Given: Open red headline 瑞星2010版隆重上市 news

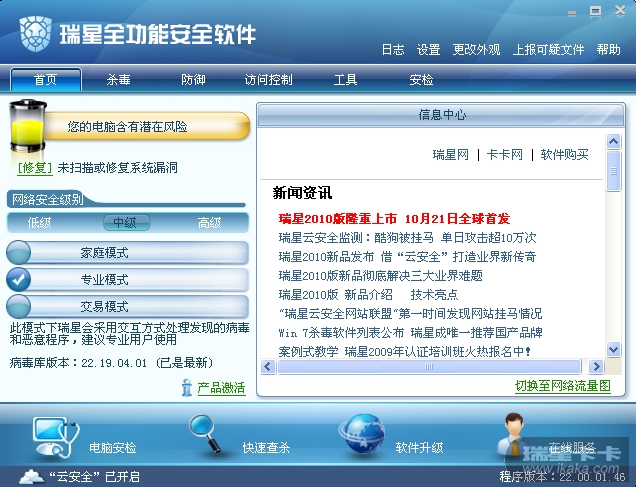Looking at the screenshot, I should pyautogui.click(x=394, y=219).
